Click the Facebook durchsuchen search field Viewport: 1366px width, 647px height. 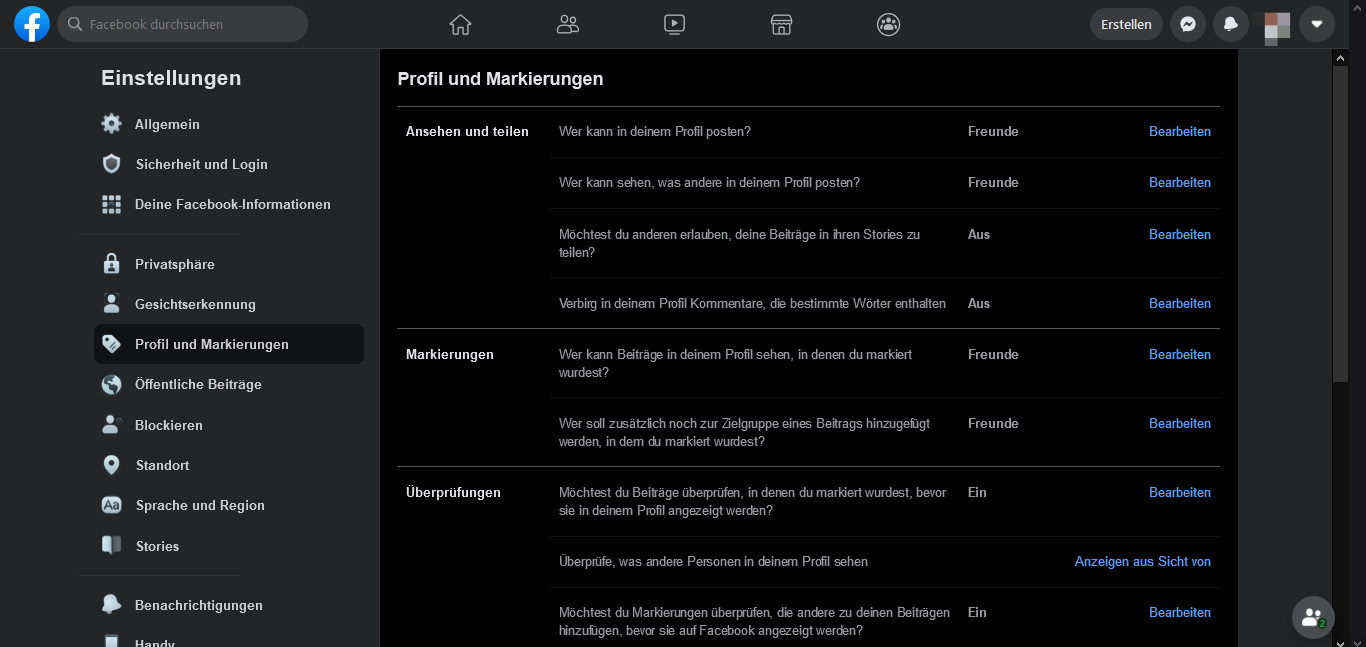[182, 24]
